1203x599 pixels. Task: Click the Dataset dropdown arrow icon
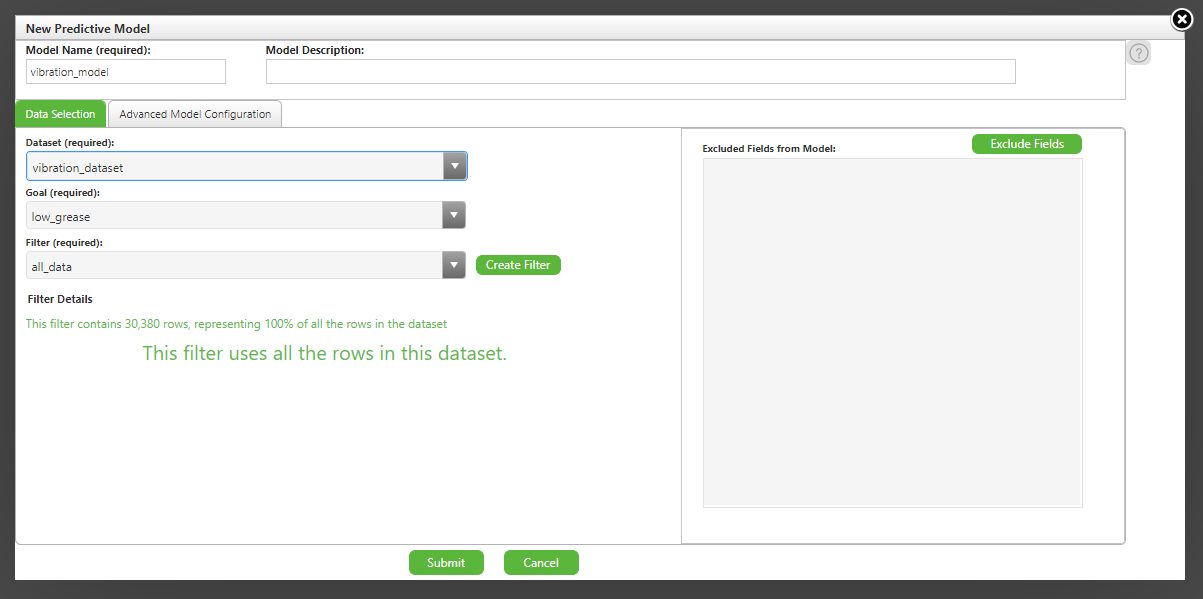pos(454,165)
